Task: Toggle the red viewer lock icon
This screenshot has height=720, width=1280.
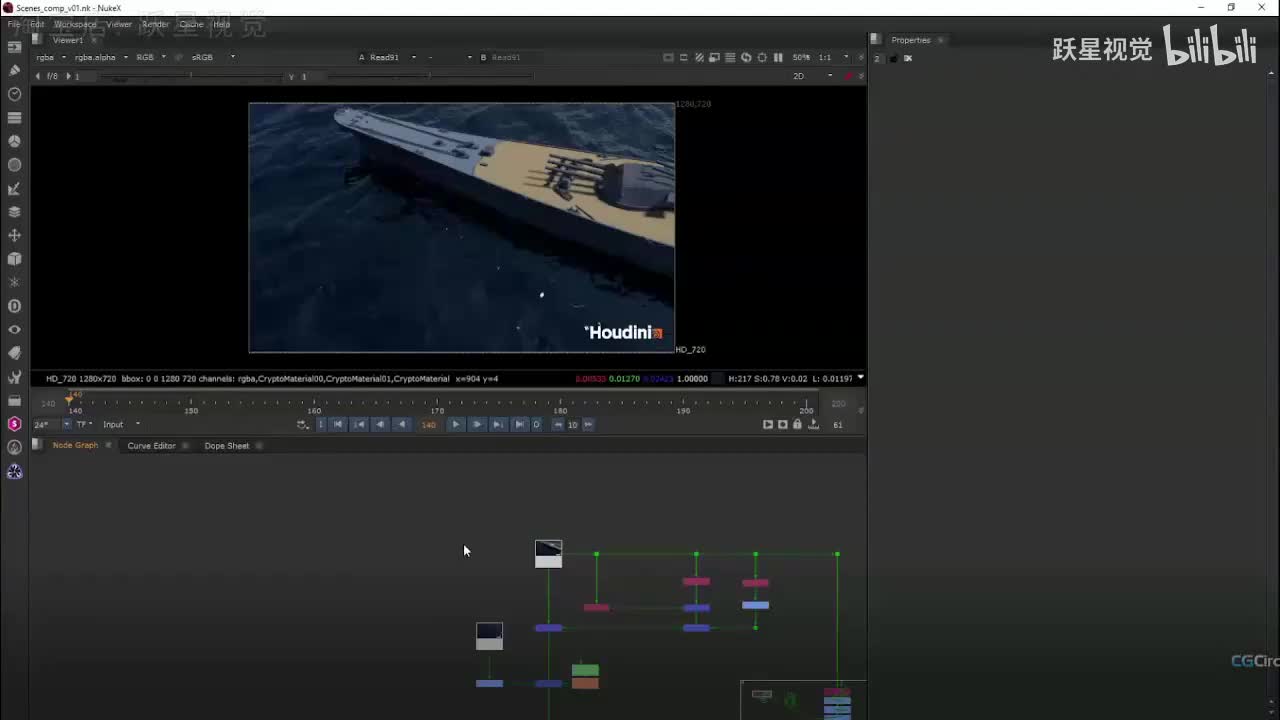Action: pyautogui.click(x=849, y=76)
